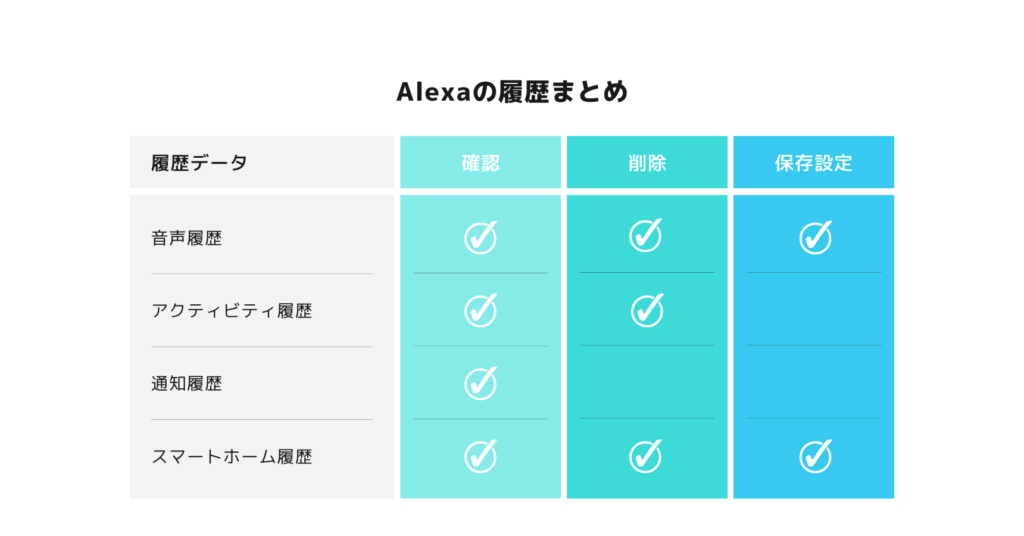Click the 通知履歴 checkmark under 確認

[x=481, y=383]
